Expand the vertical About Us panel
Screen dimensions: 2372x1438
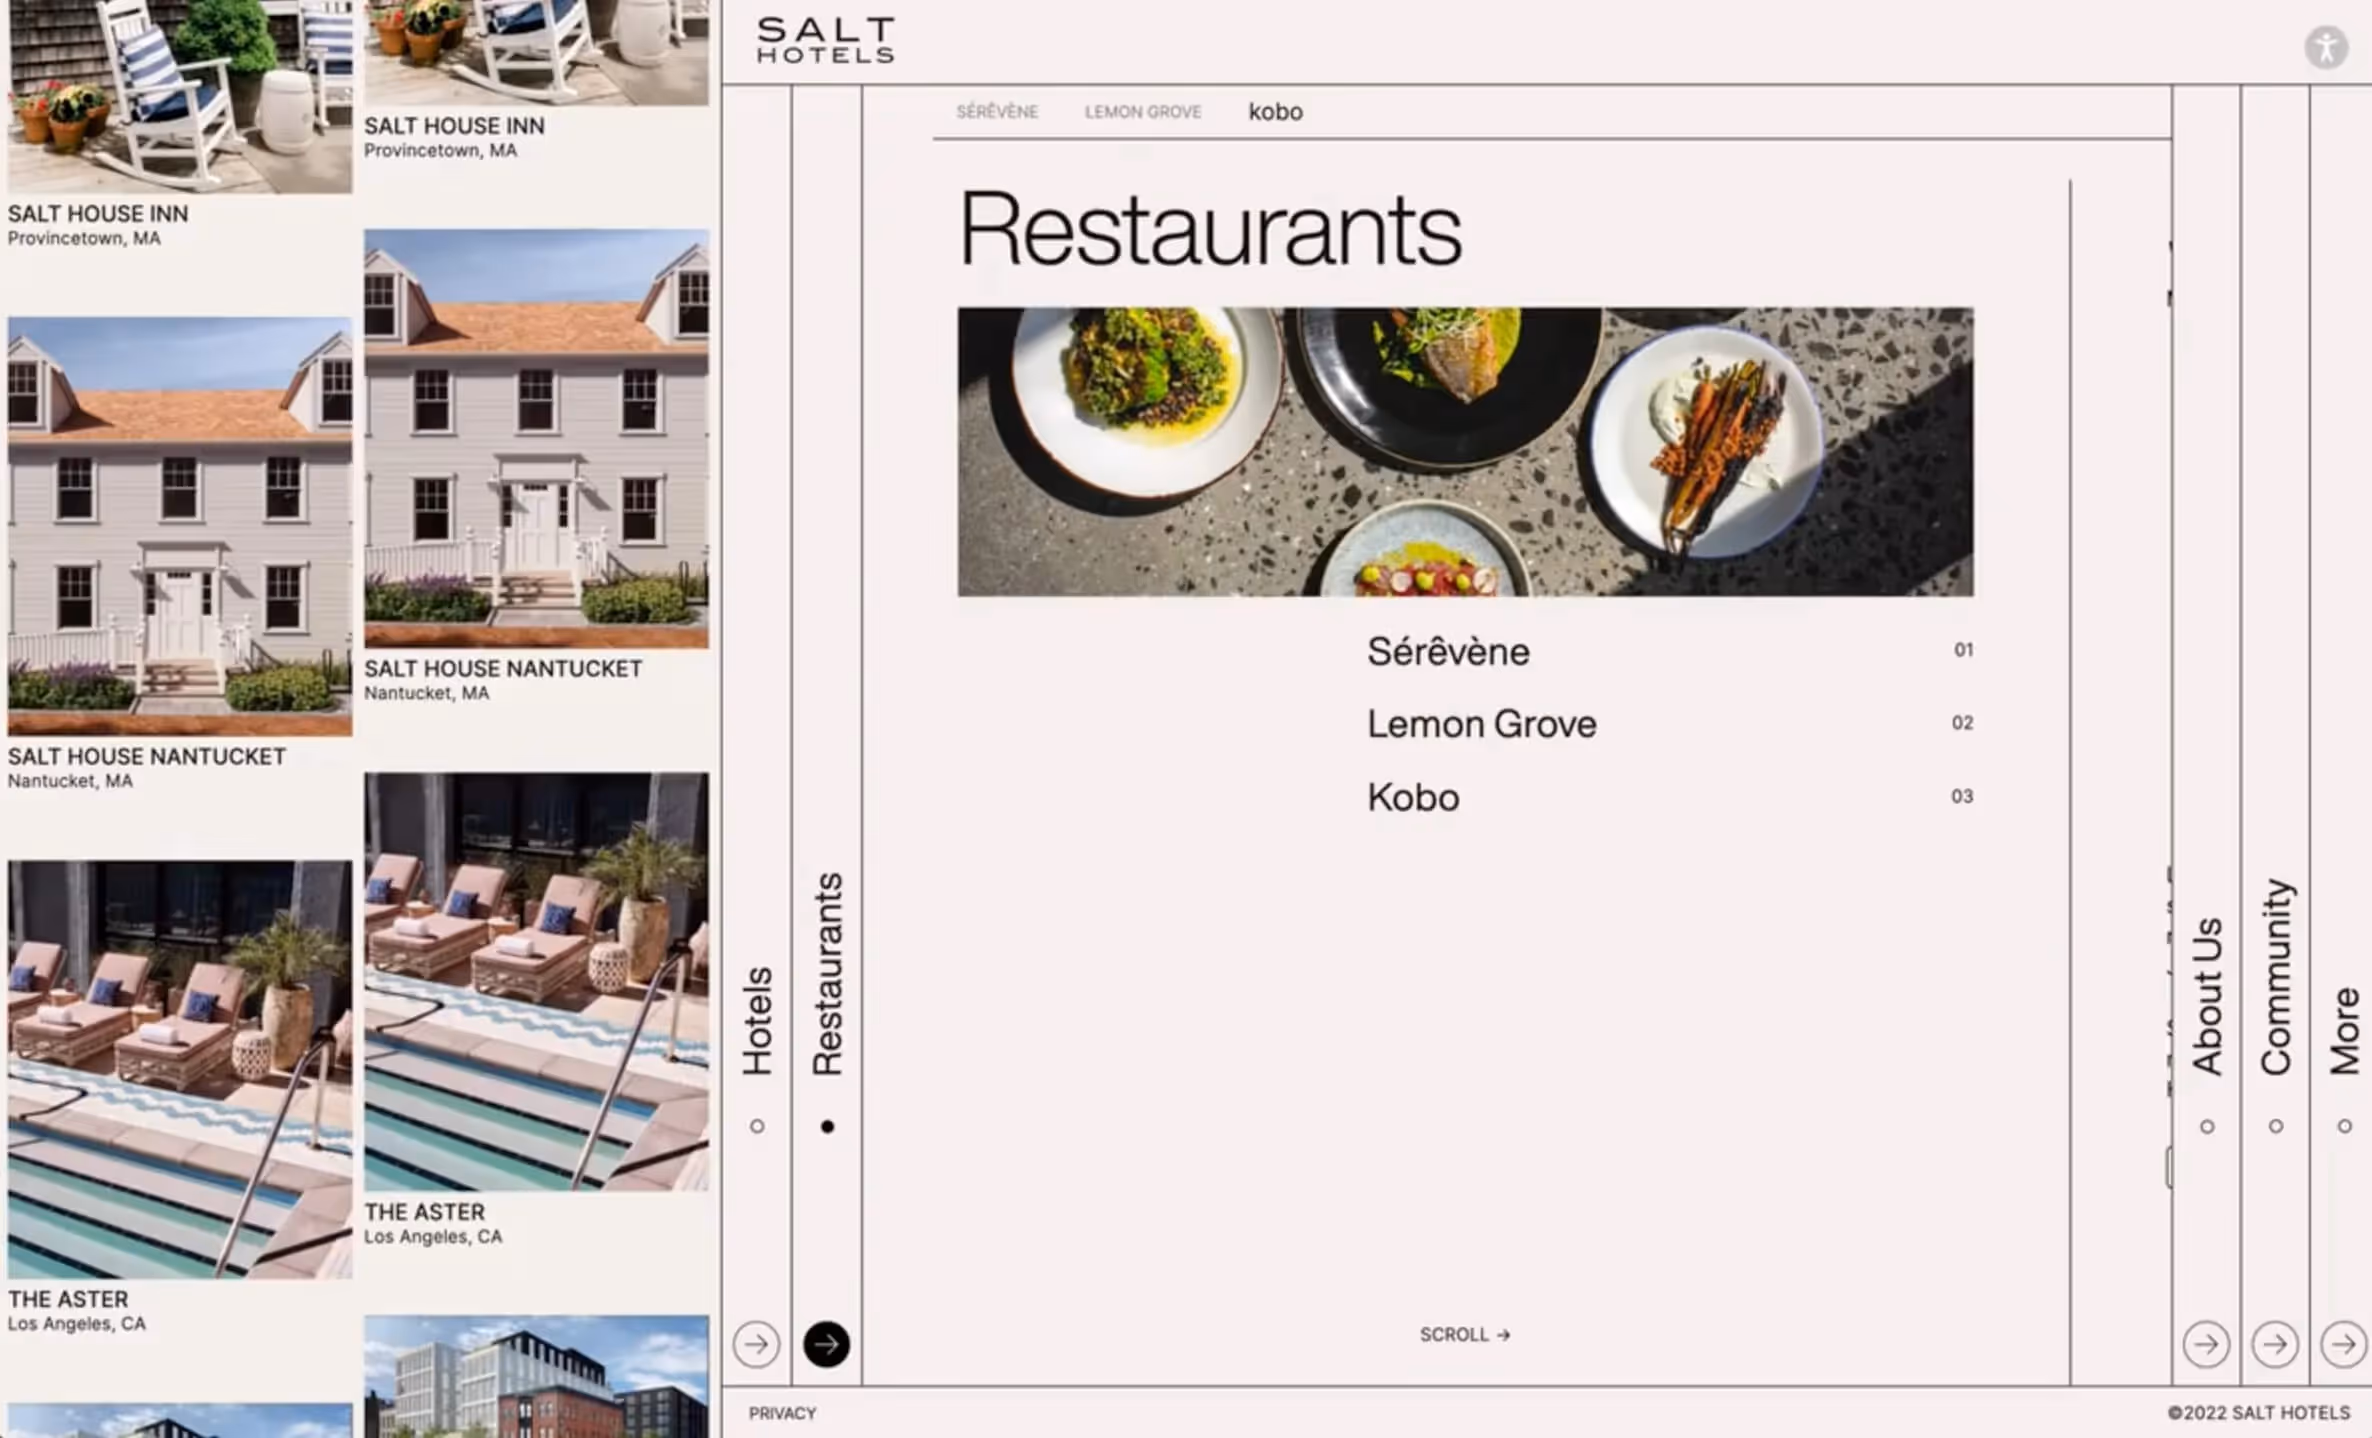pos(2207,996)
